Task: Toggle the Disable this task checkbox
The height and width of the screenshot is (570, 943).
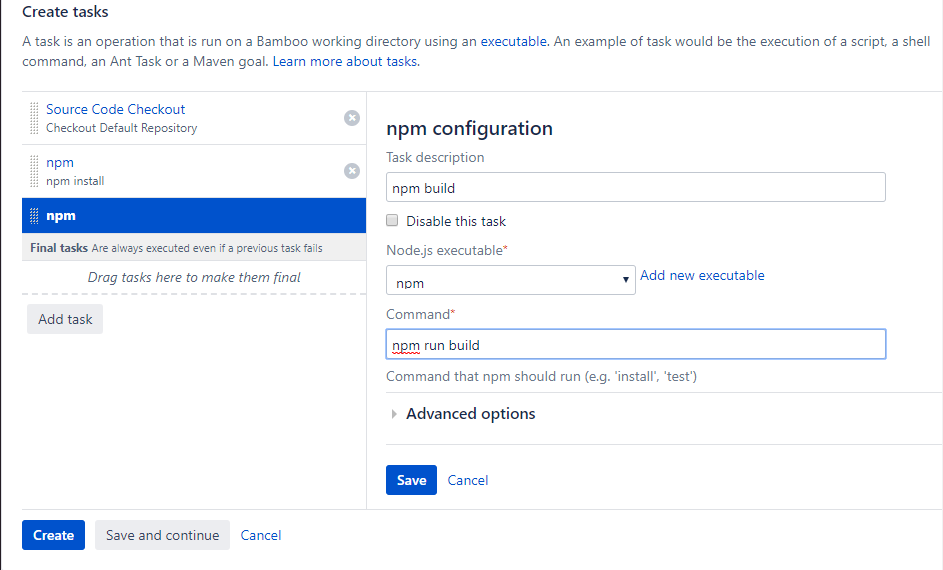Action: 392,220
